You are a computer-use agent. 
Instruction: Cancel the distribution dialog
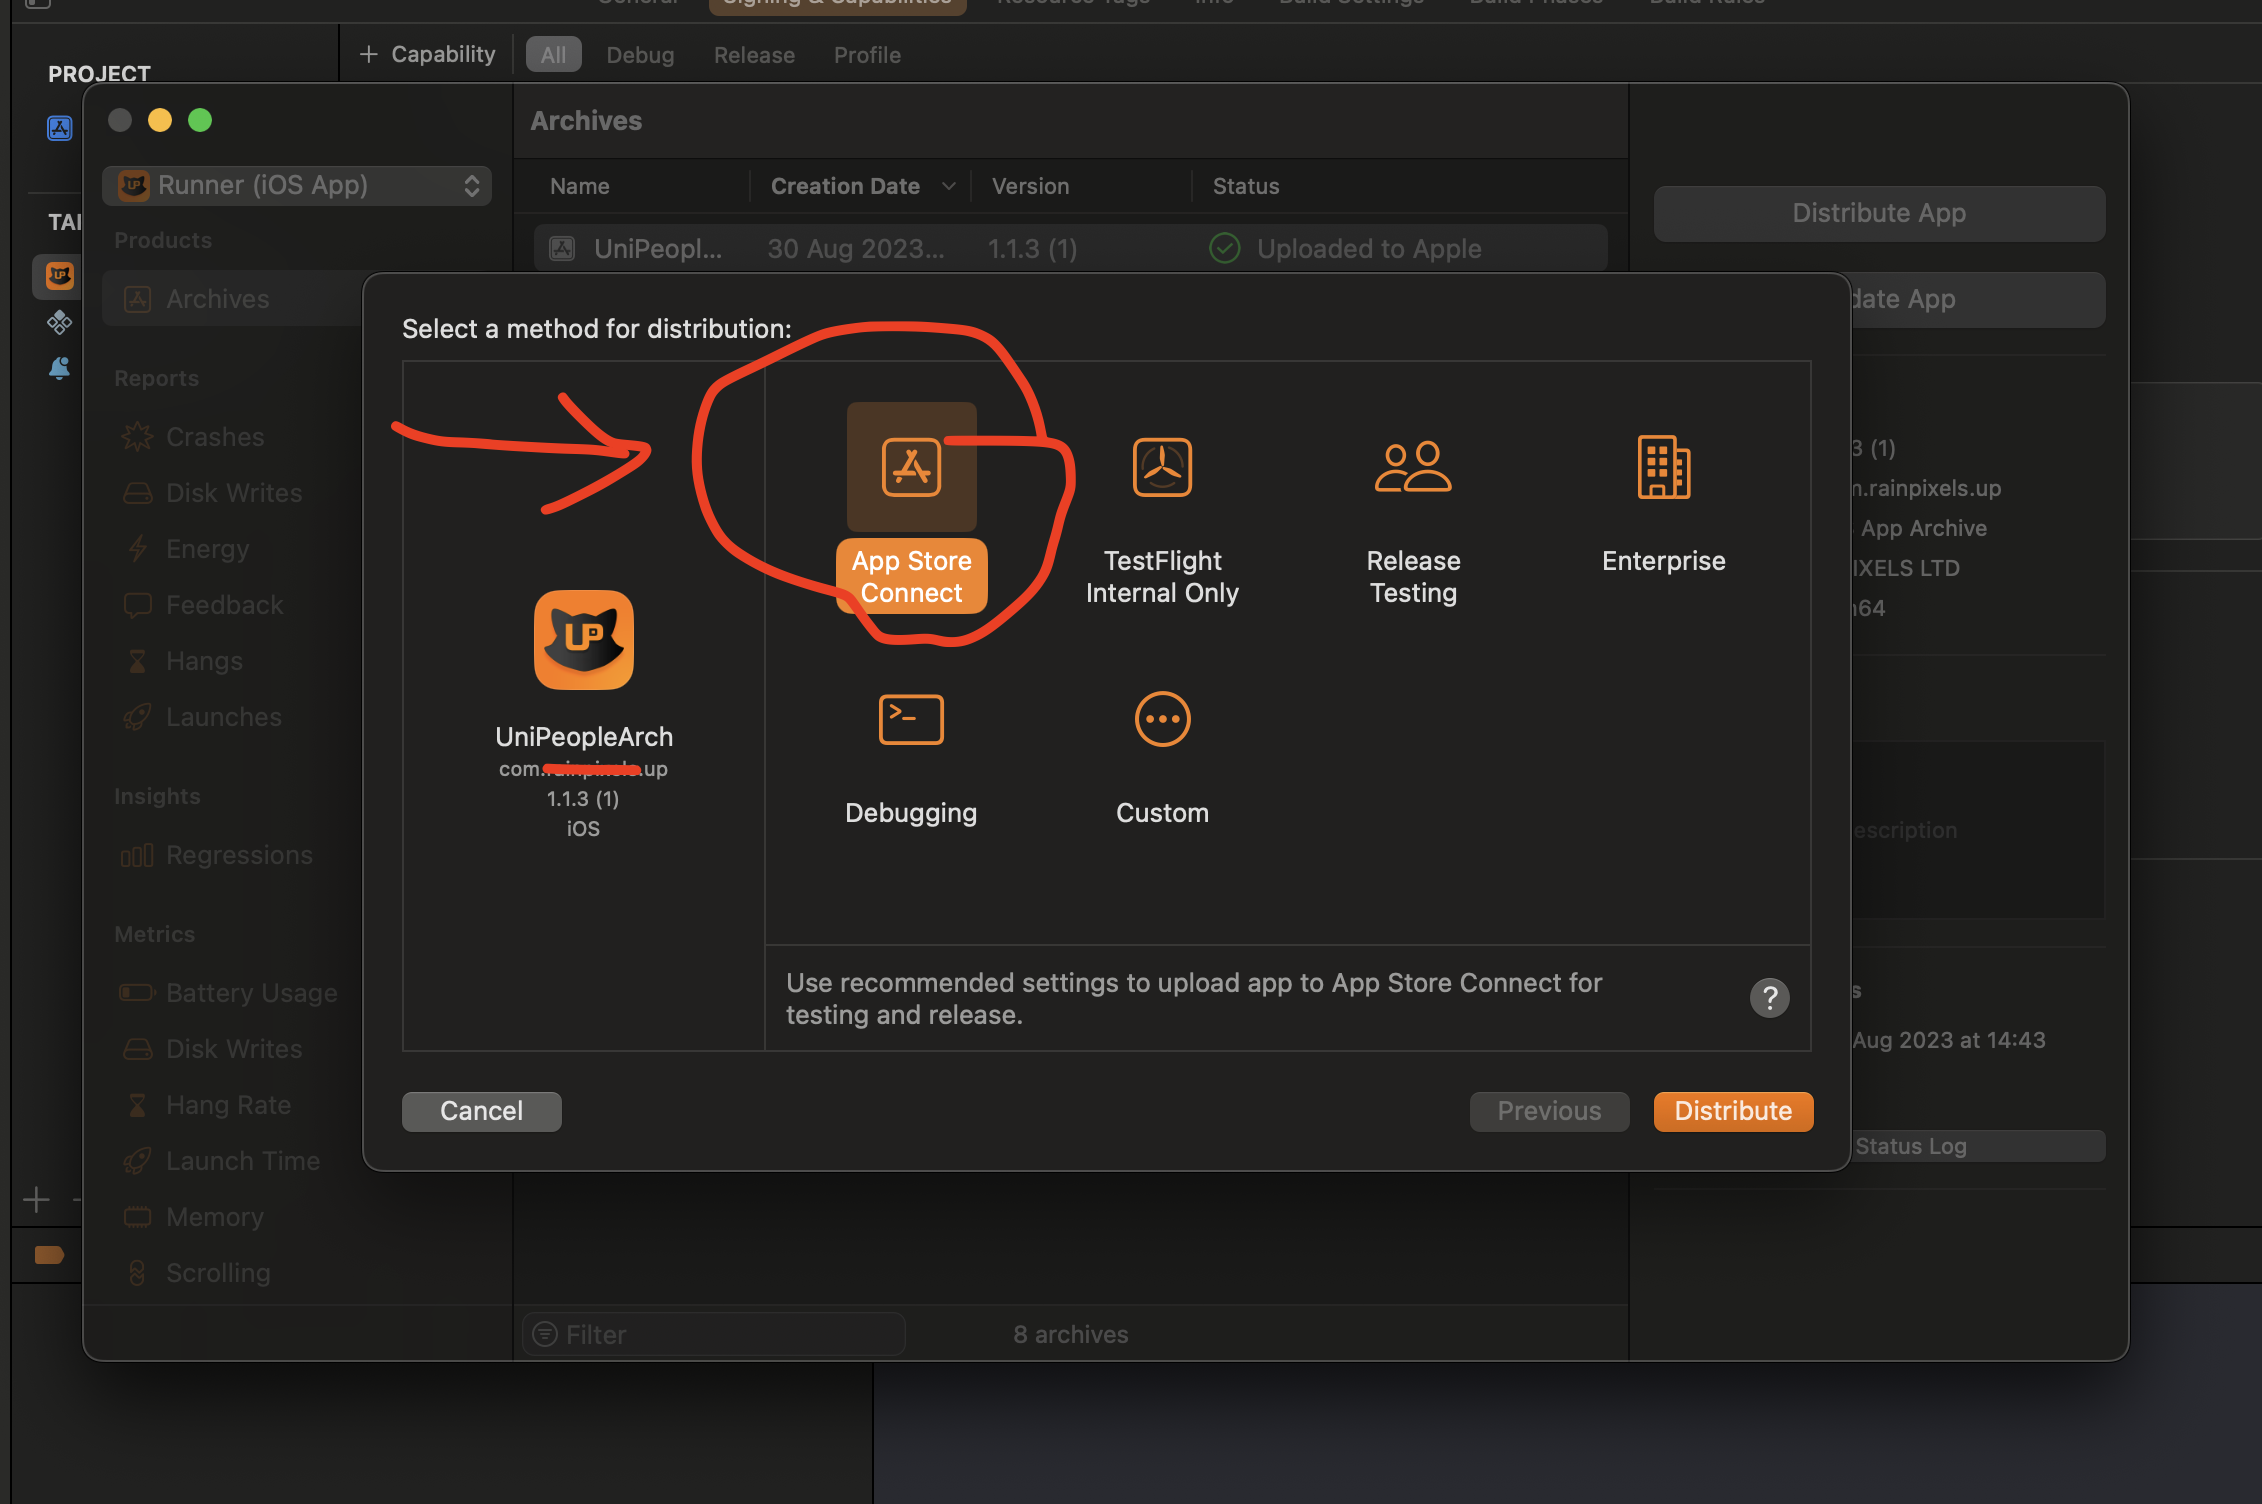click(481, 1111)
